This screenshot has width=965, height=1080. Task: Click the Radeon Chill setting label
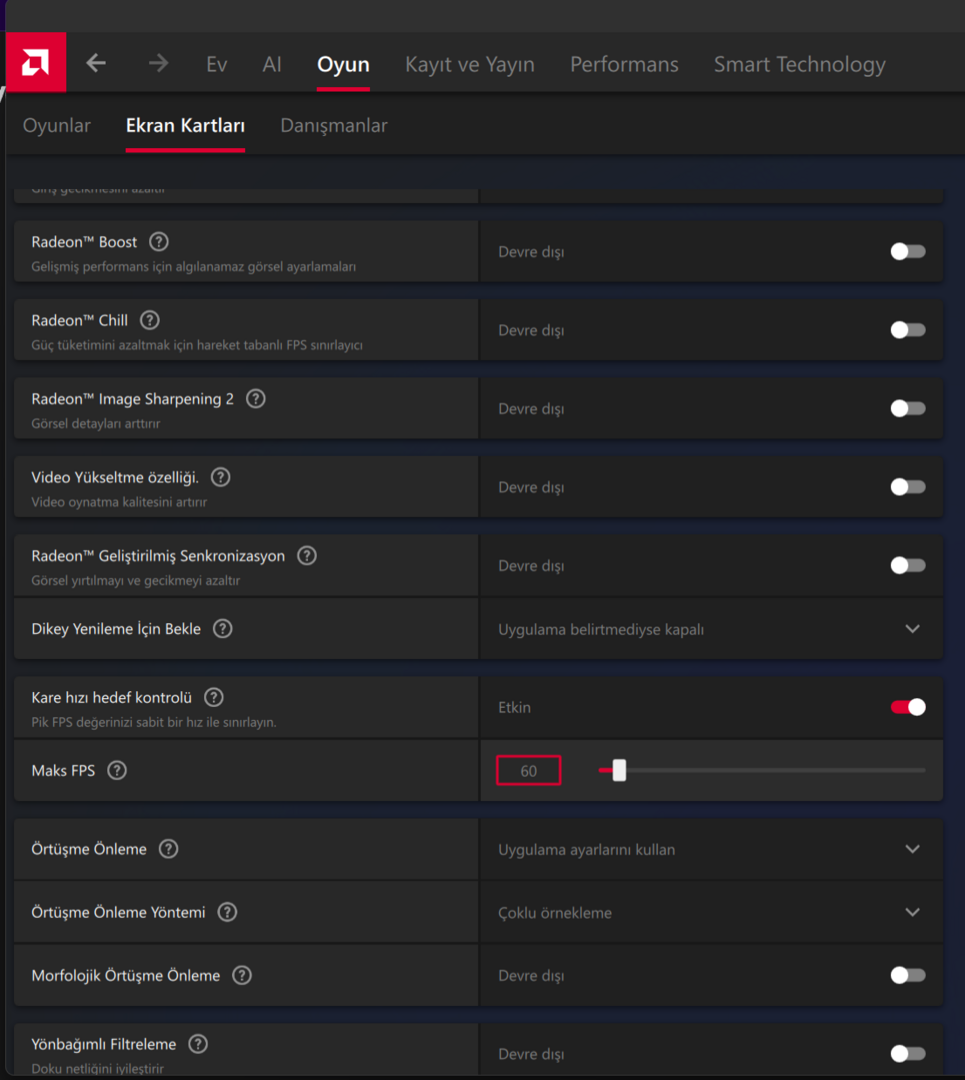point(79,320)
